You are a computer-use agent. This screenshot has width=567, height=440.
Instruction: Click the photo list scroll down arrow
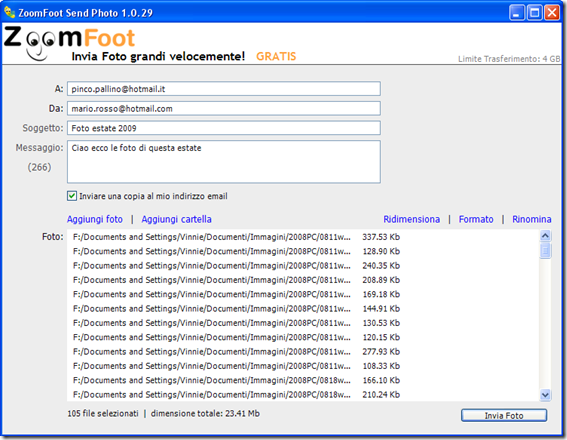pos(545,395)
